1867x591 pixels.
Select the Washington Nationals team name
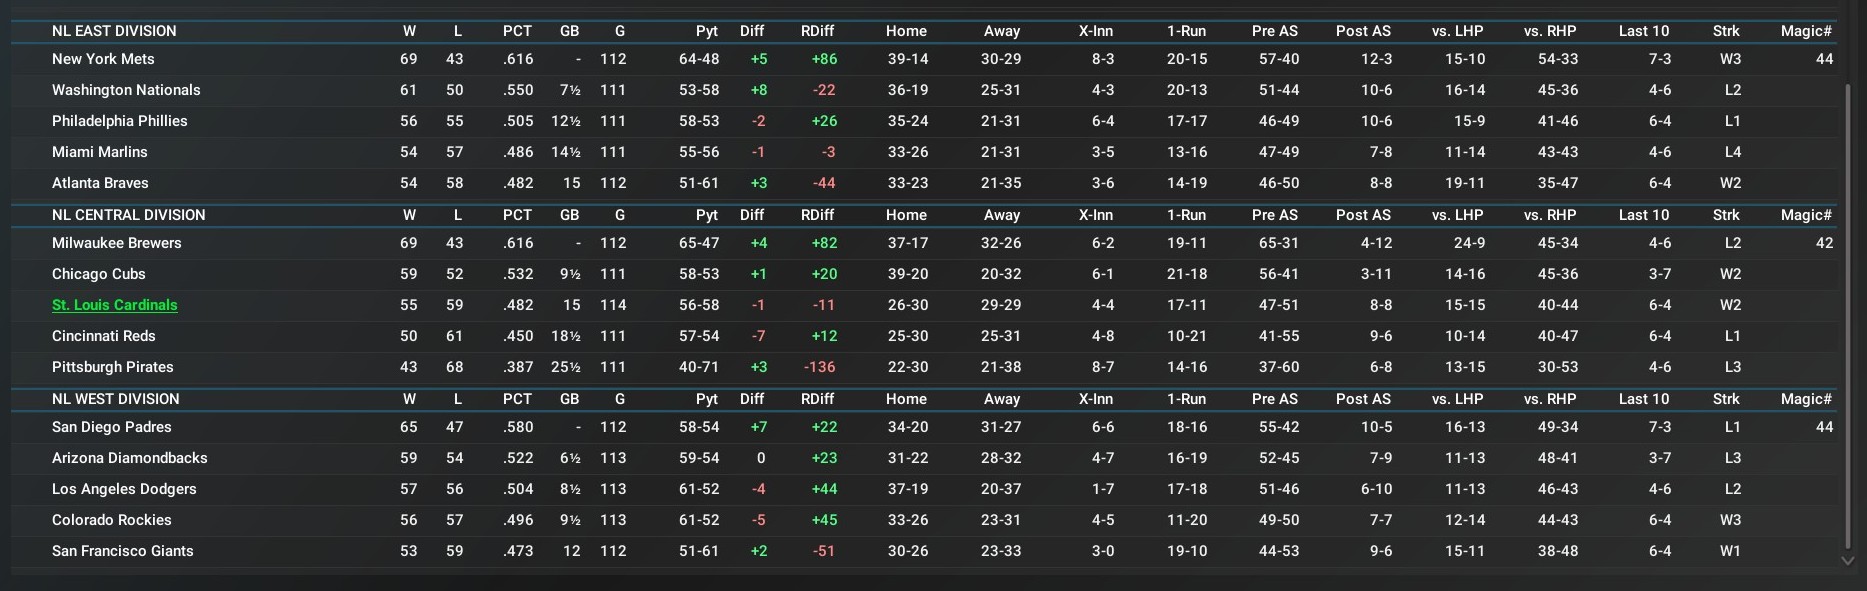[126, 90]
